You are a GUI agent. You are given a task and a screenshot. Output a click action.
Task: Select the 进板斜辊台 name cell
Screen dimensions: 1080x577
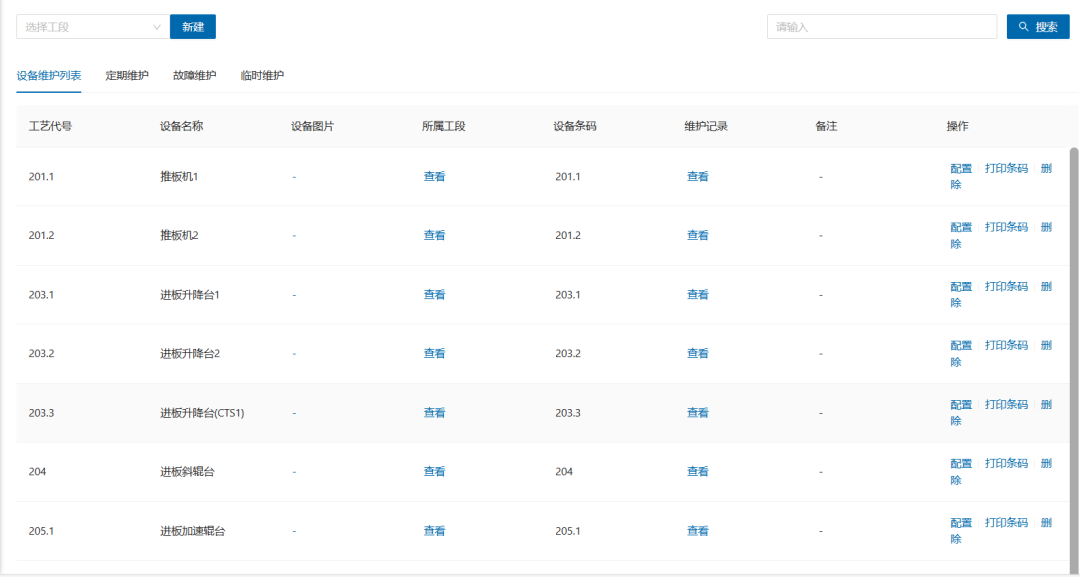[187, 472]
